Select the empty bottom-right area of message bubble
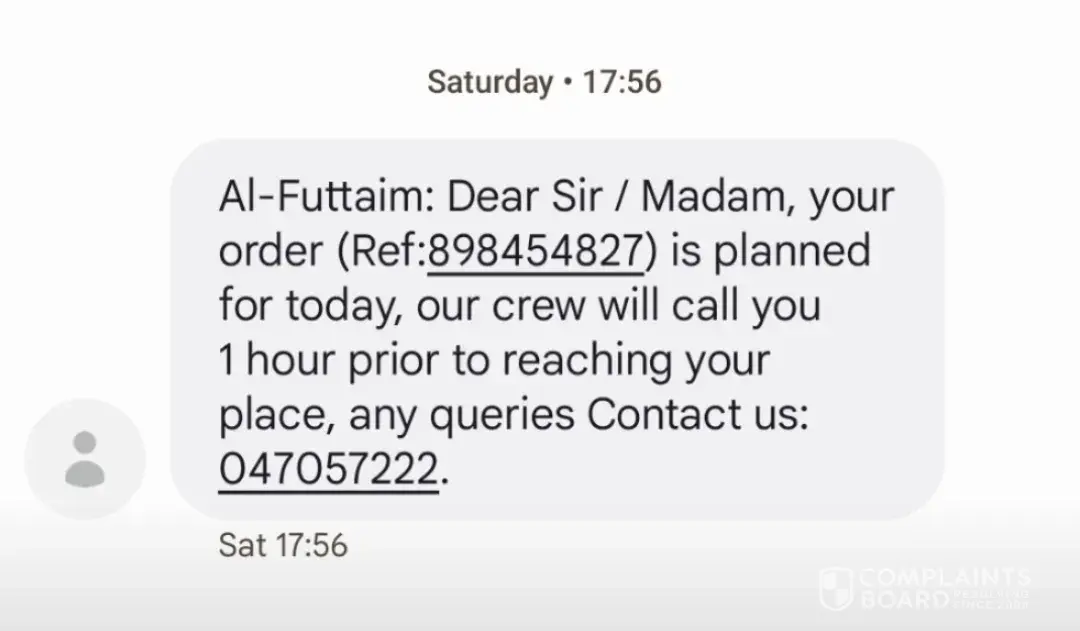 (750, 475)
